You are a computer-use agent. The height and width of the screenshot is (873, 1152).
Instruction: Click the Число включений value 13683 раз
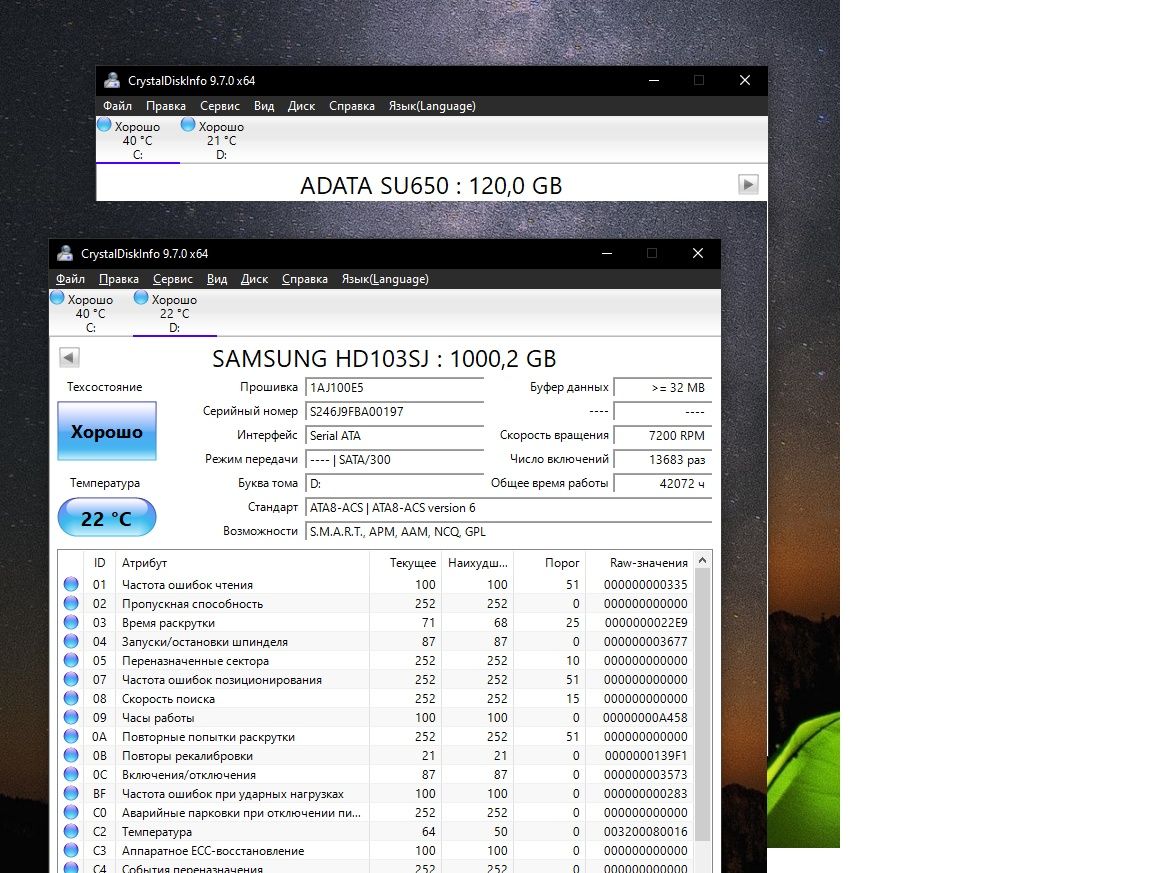[x=663, y=459]
